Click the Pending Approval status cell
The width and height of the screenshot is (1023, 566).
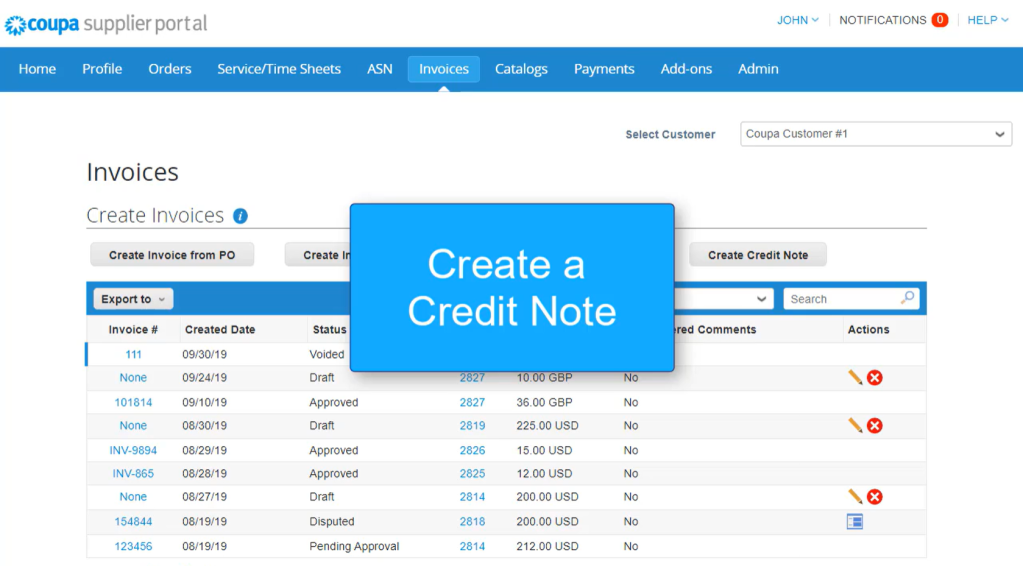click(x=354, y=546)
